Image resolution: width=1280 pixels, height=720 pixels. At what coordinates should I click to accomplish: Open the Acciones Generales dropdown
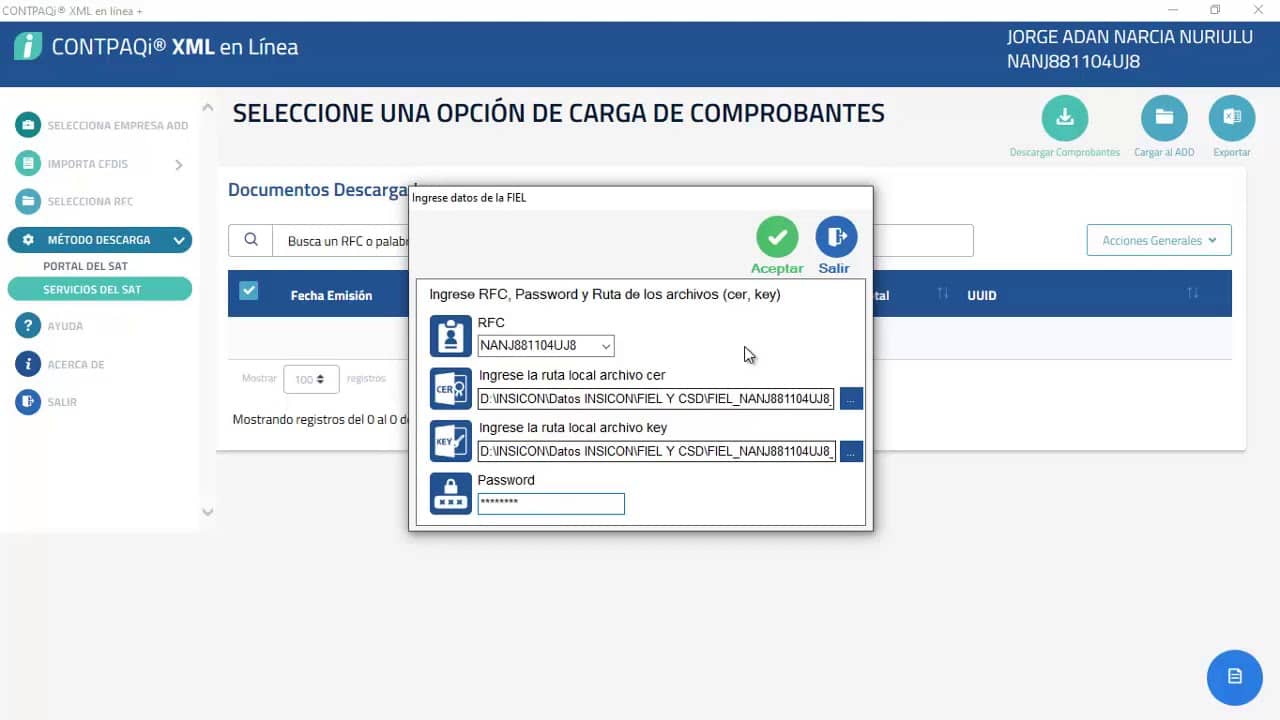coord(1159,240)
